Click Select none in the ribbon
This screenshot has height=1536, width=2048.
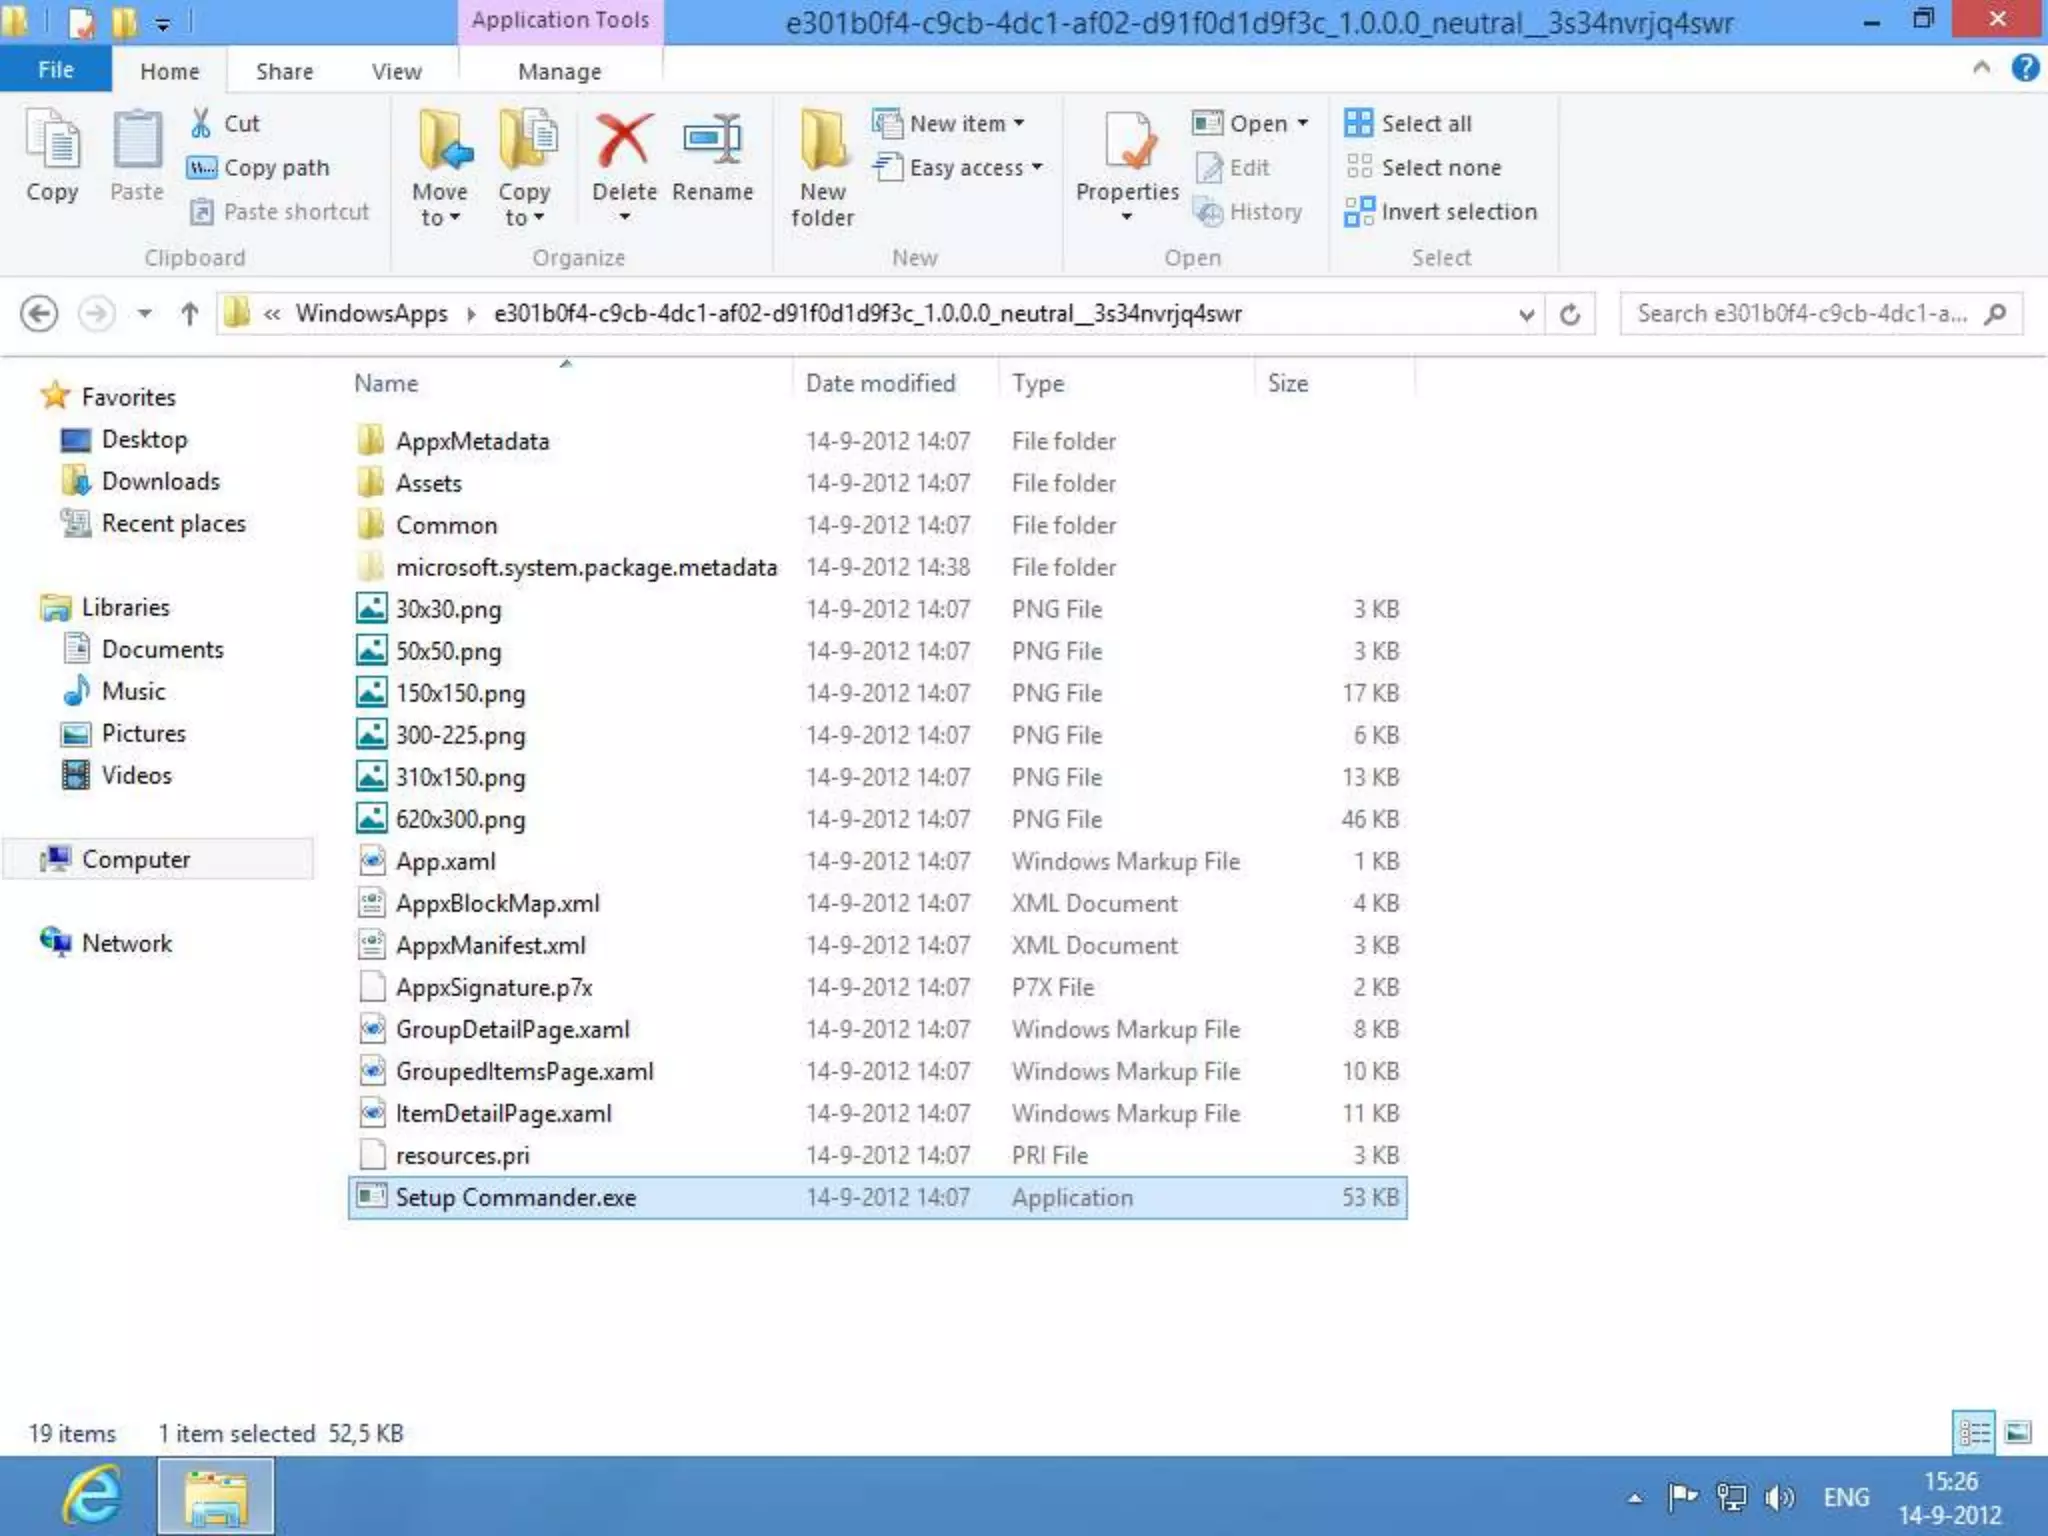click(1423, 167)
